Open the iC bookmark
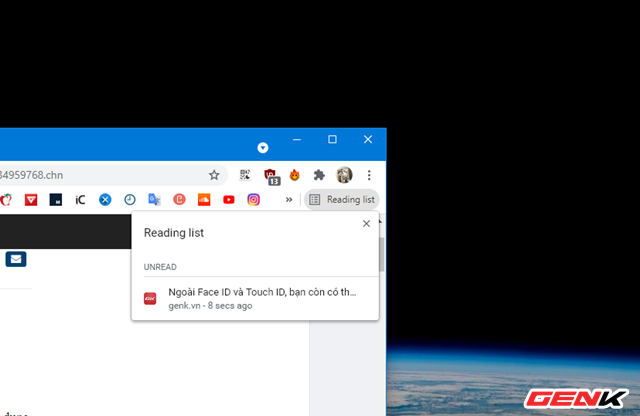The image size is (640, 416). tap(80, 200)
